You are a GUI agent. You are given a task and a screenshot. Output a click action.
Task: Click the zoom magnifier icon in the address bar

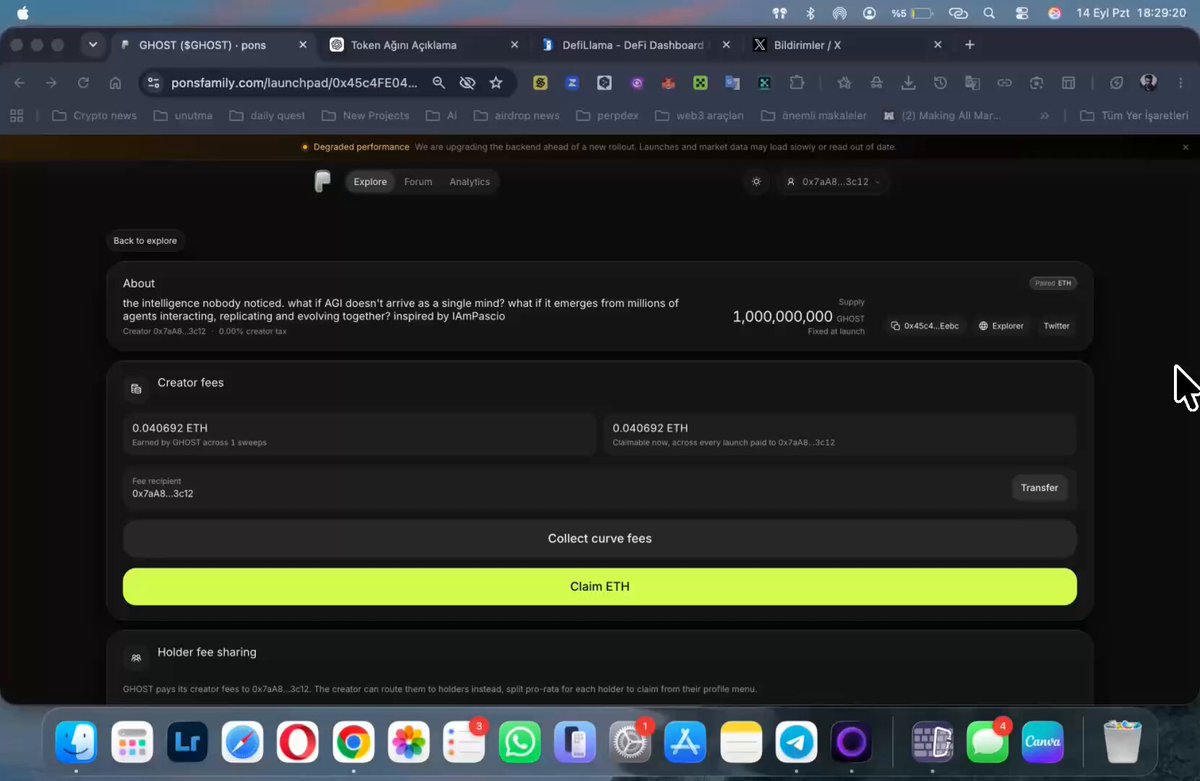(439, 83)
